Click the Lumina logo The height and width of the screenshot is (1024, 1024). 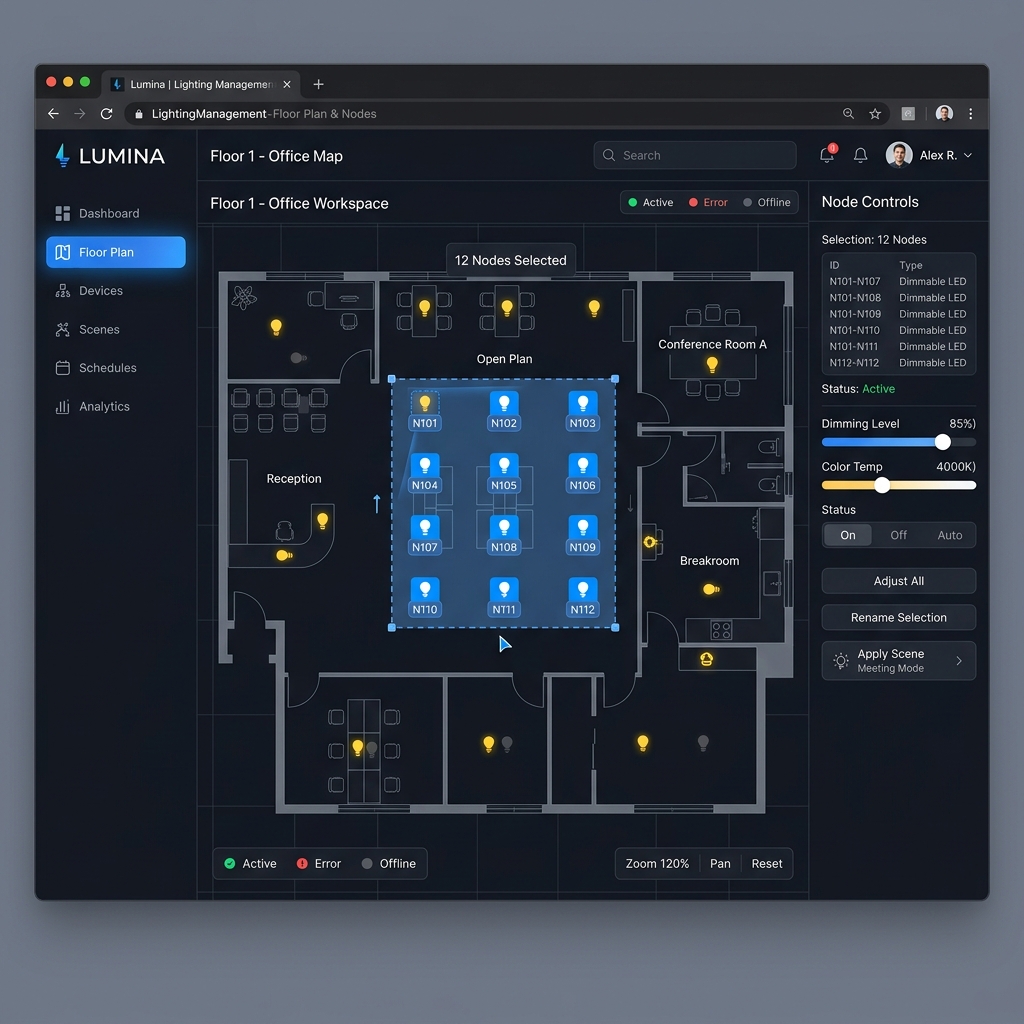(x=110, y=155)
